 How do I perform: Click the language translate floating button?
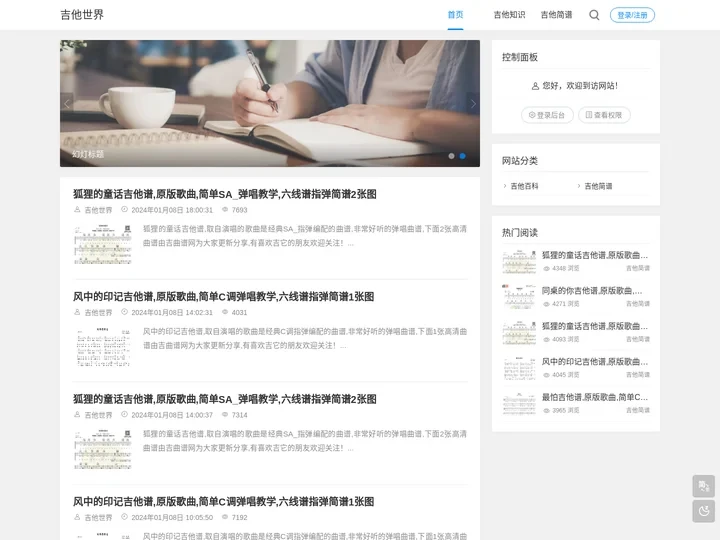click(703, 486)
